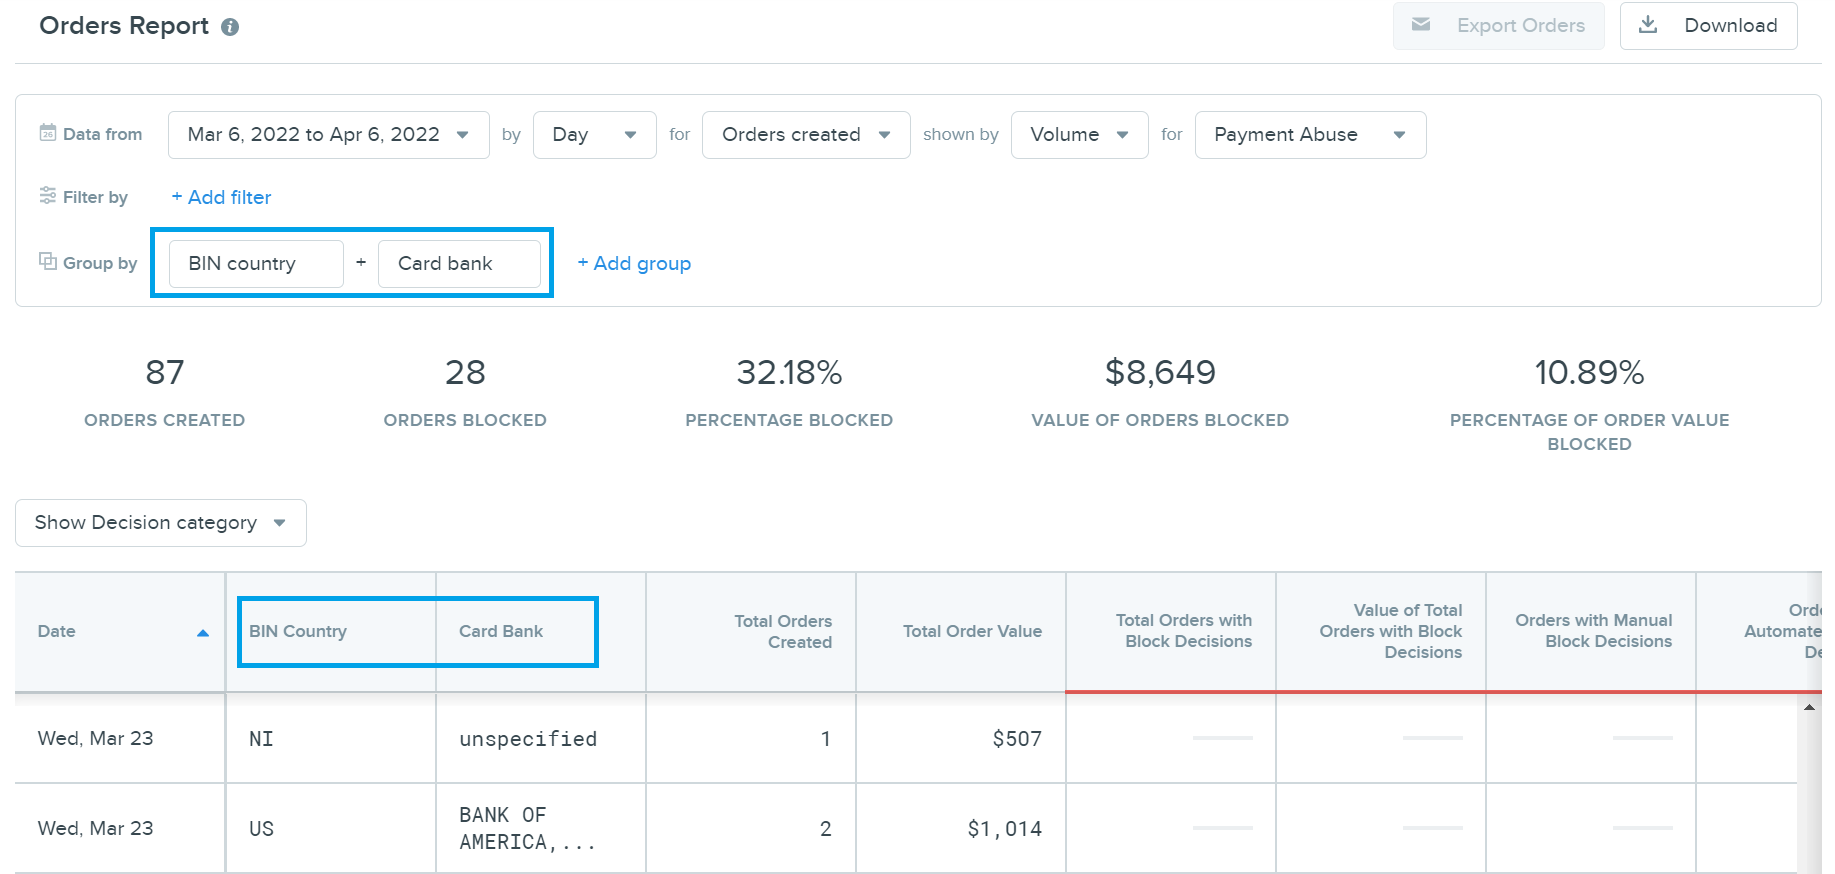Click the Export Orders button
1835x874 pixels.
[1498, 25]
